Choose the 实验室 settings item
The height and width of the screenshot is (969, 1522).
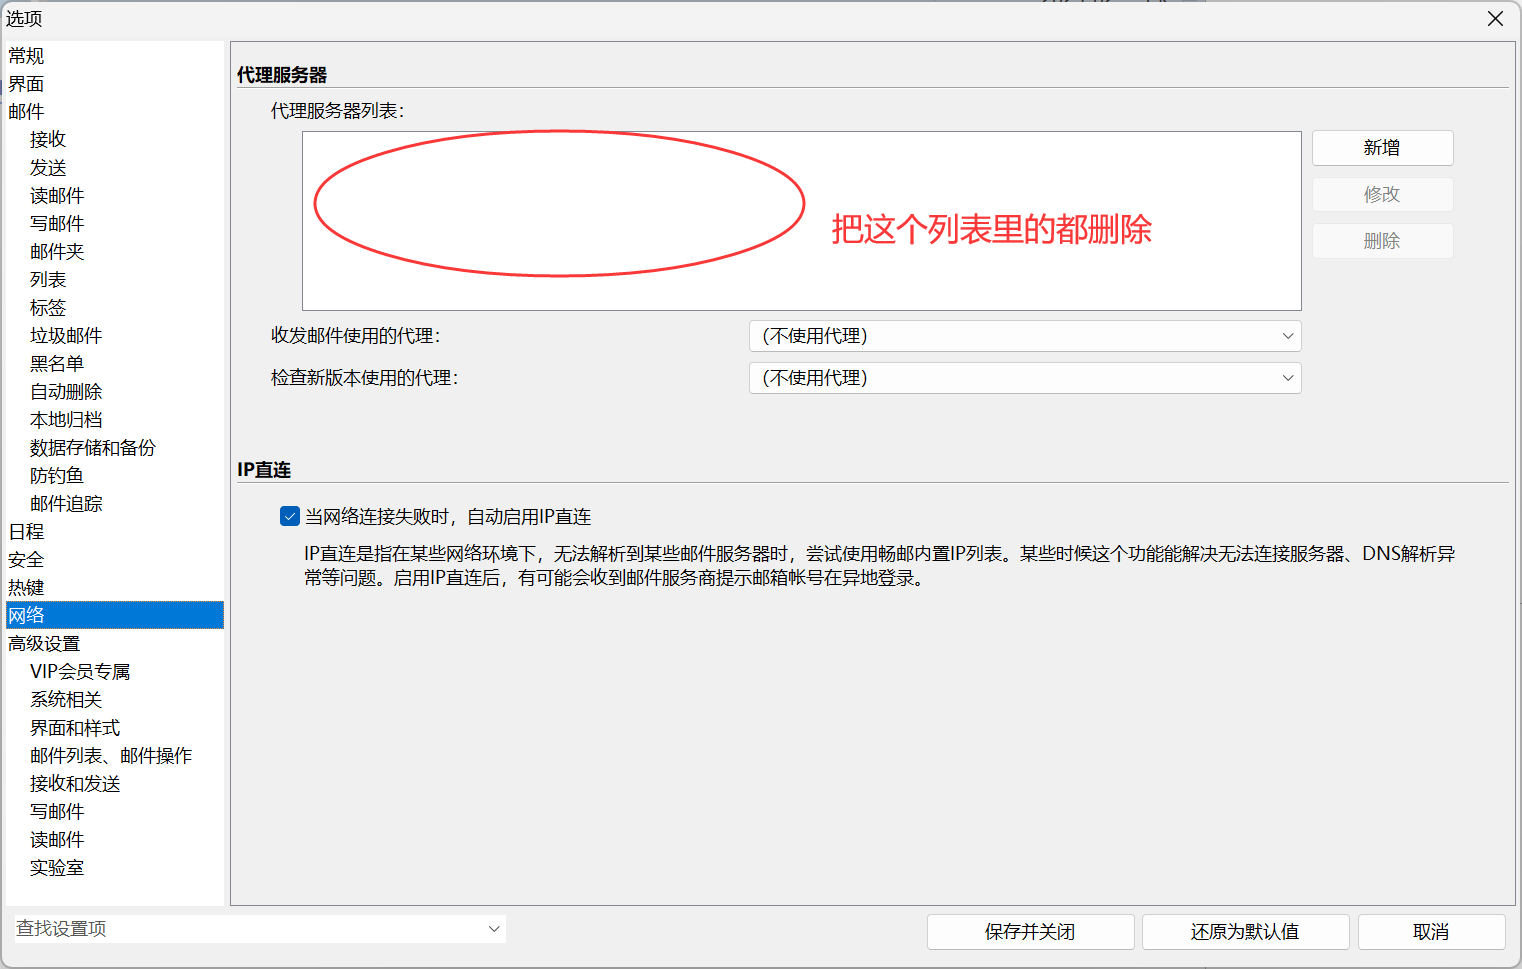pyautogui.click(x=57, y=868)
